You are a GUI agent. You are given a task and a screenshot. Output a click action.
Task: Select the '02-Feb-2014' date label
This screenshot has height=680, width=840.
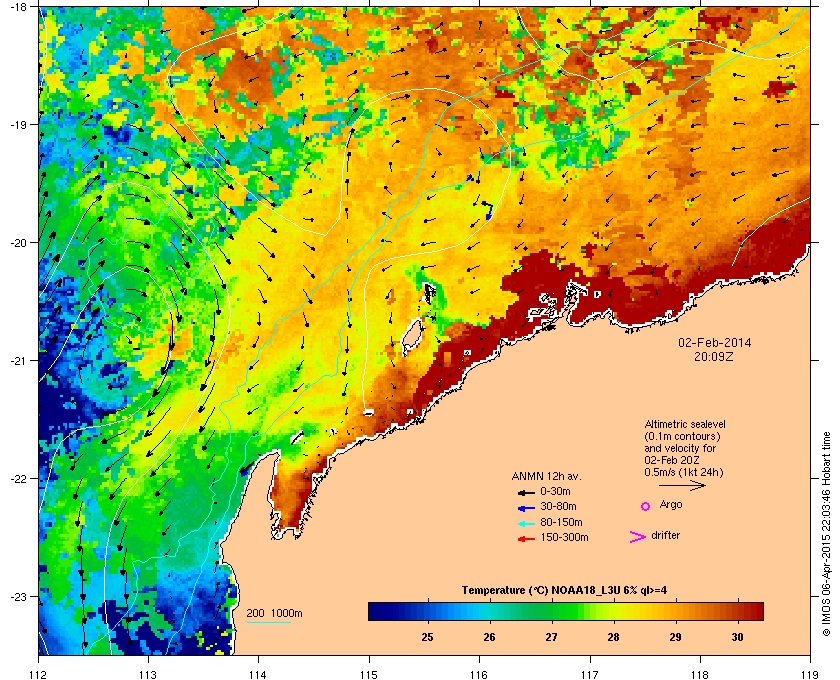(x=715, y=343)
